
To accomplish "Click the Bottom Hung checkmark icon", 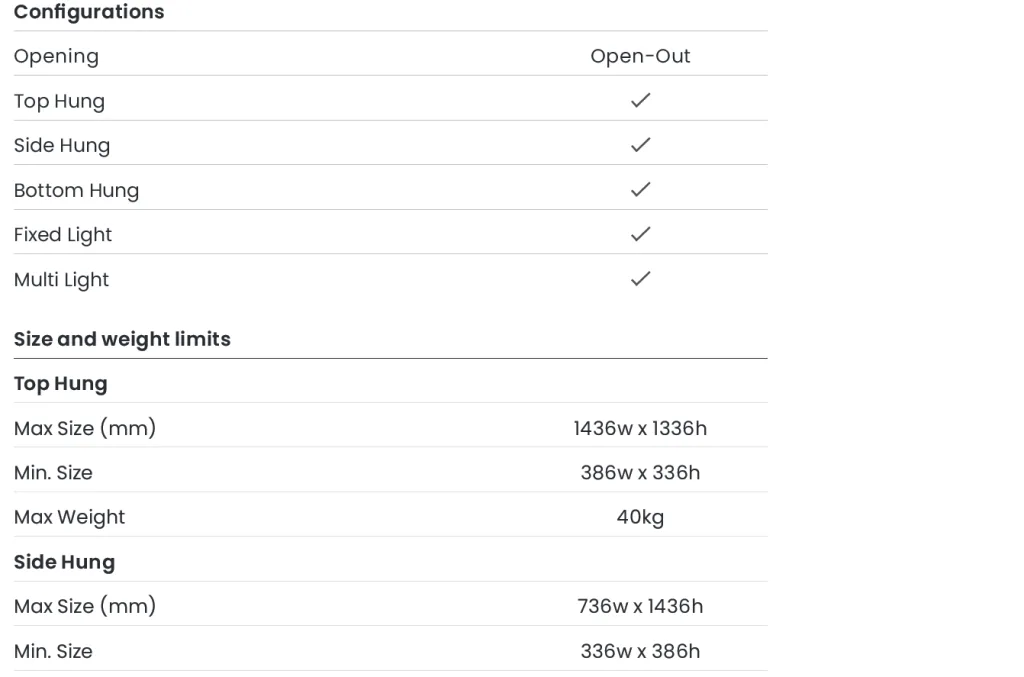I will click(640, 189).
